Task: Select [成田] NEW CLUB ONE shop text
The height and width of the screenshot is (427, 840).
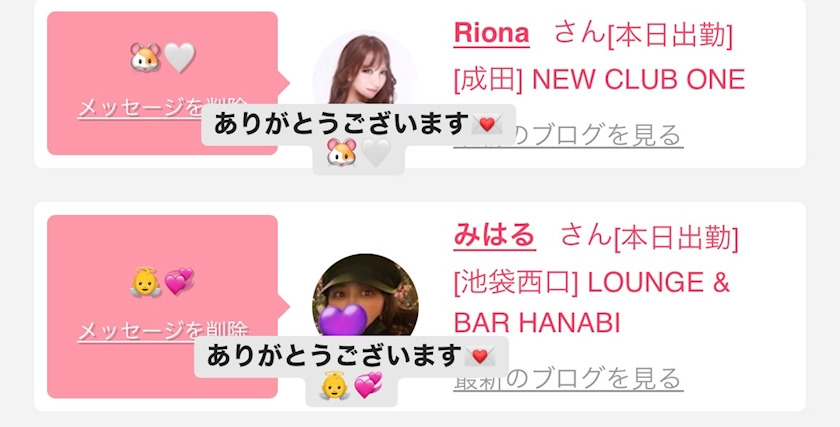Action: tap(599, 80)
